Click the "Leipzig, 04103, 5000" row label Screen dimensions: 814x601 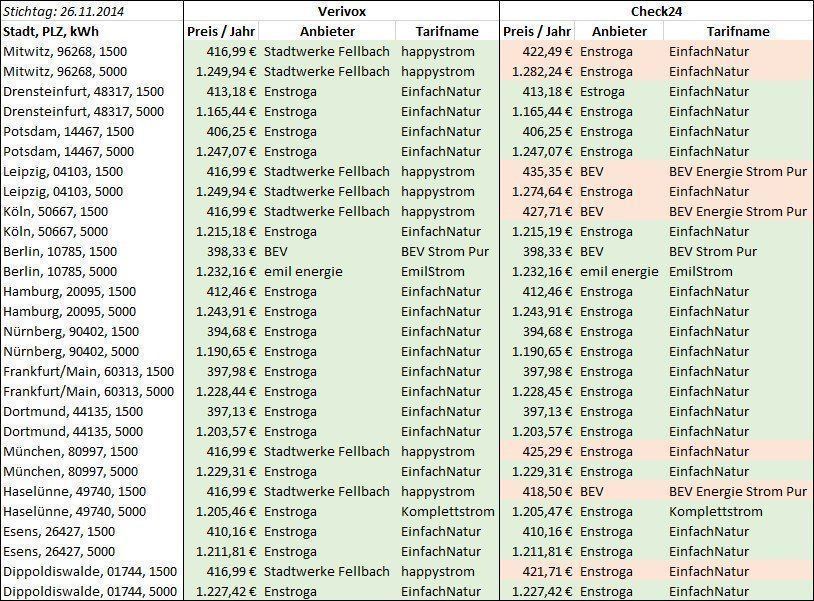pos(63,192)
